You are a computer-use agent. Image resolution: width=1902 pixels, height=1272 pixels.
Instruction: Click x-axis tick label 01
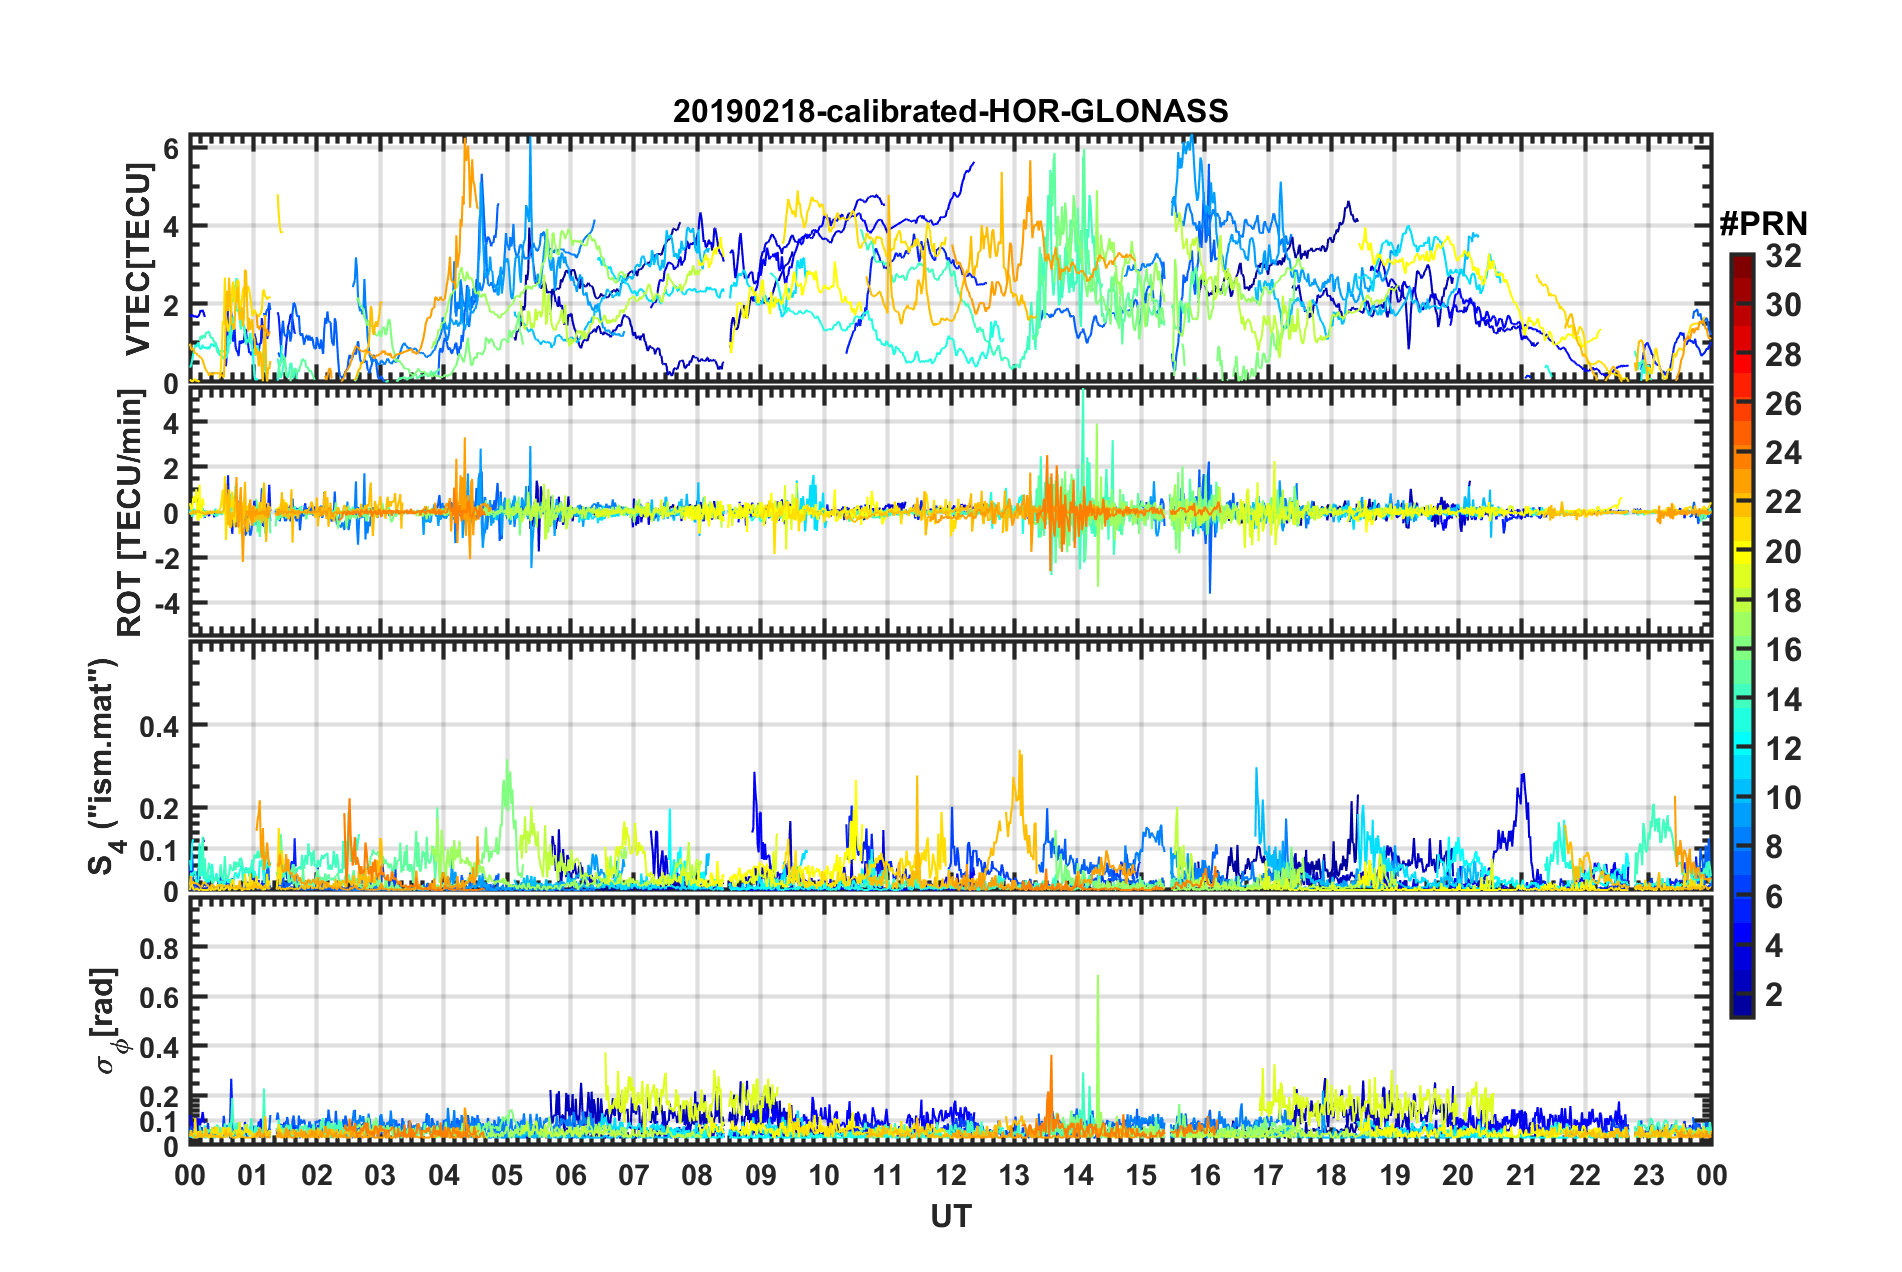(x=253, y=1175)
